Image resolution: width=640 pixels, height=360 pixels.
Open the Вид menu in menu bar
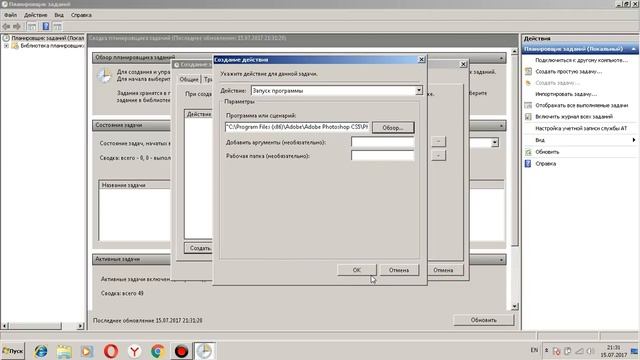click(59, 15)
